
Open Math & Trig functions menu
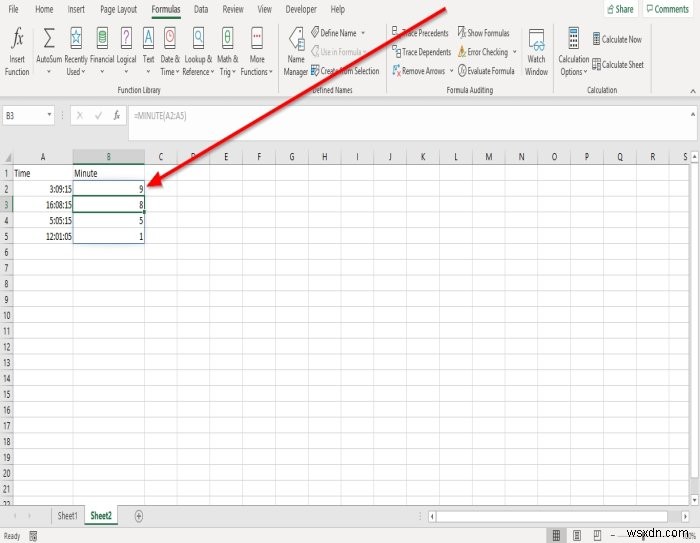[x=227, y=51]
